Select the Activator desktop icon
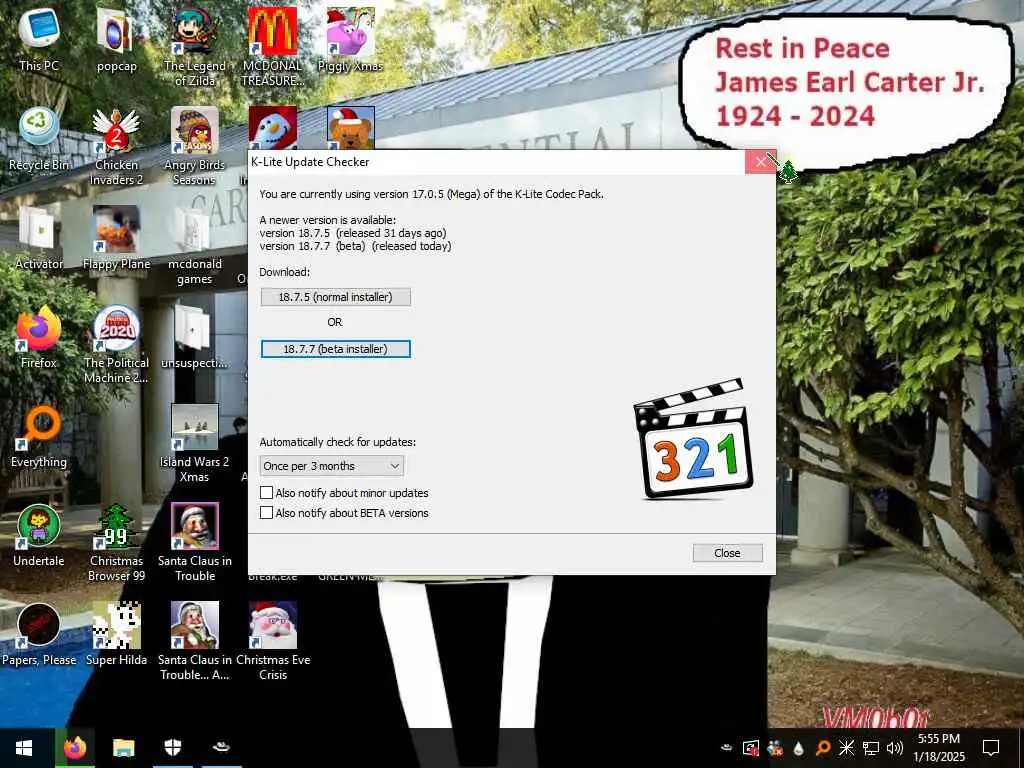1024x768 pixels. (39, 238)
